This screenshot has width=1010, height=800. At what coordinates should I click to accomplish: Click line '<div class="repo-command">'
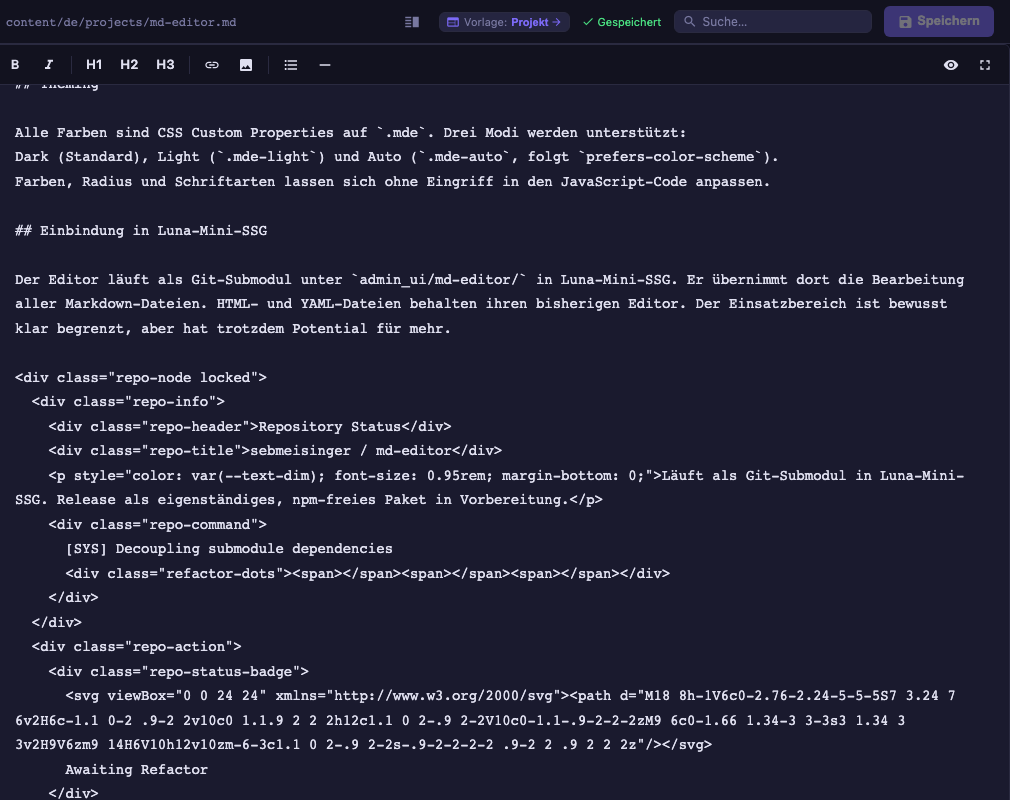[157, 524]
